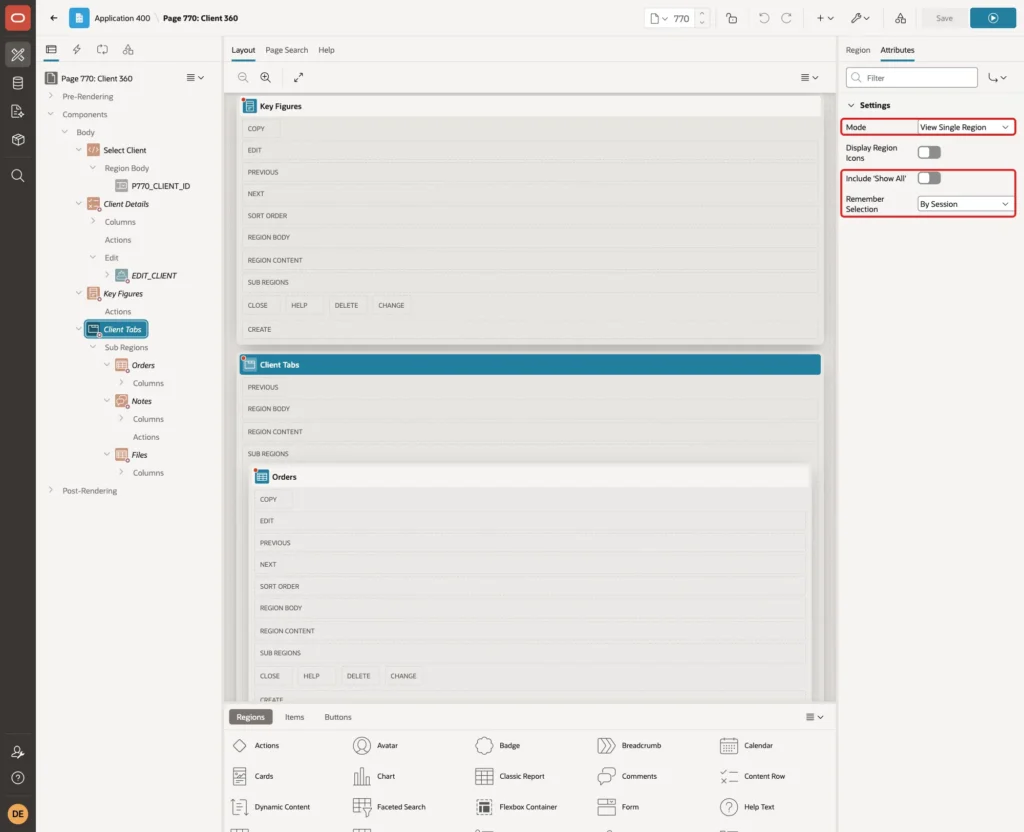Image resolution: width=1024 pixels, height=832 pixels.
Task: Open the layout options menu
Action: point(809,77)
